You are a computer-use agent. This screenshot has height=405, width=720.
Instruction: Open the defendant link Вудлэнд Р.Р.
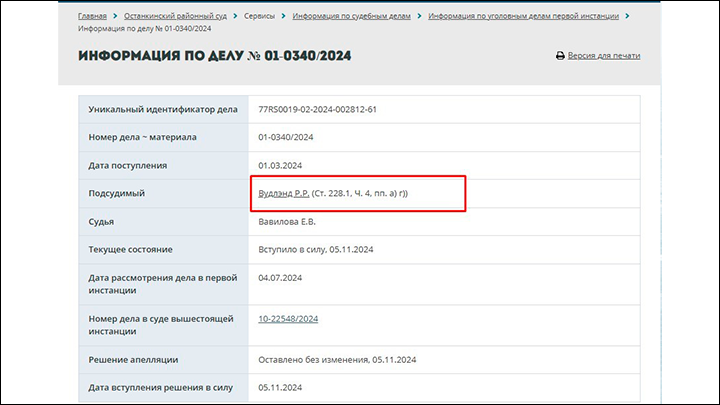coord(284,193)
